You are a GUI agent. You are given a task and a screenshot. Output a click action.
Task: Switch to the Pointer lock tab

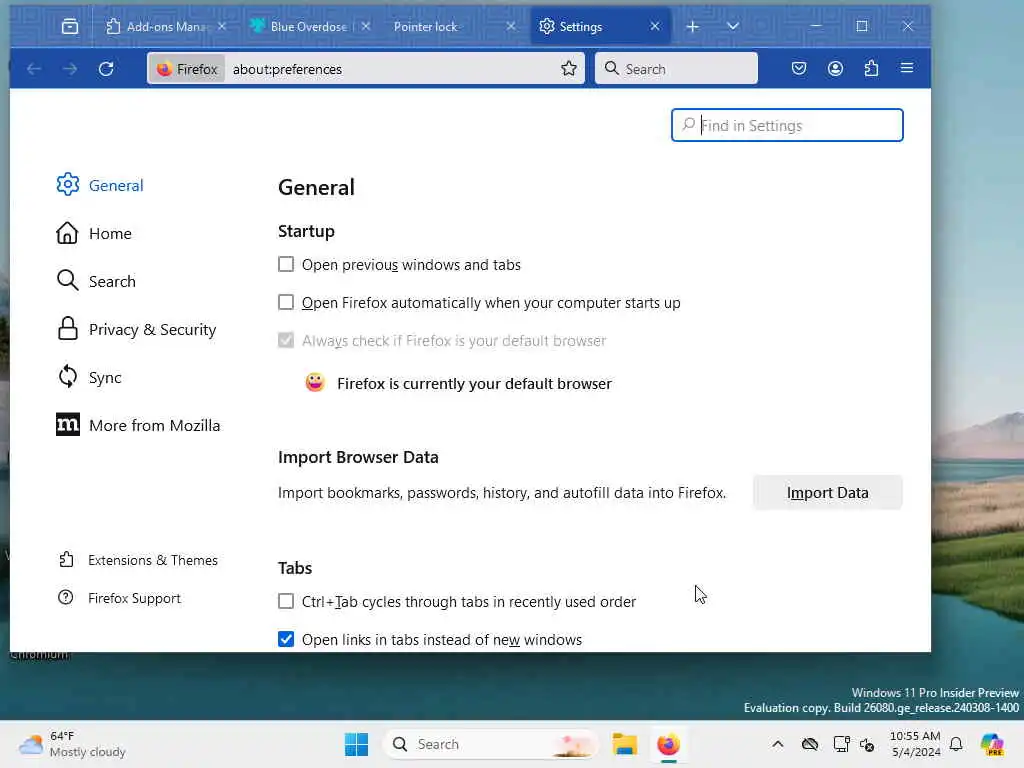point(426,26)
